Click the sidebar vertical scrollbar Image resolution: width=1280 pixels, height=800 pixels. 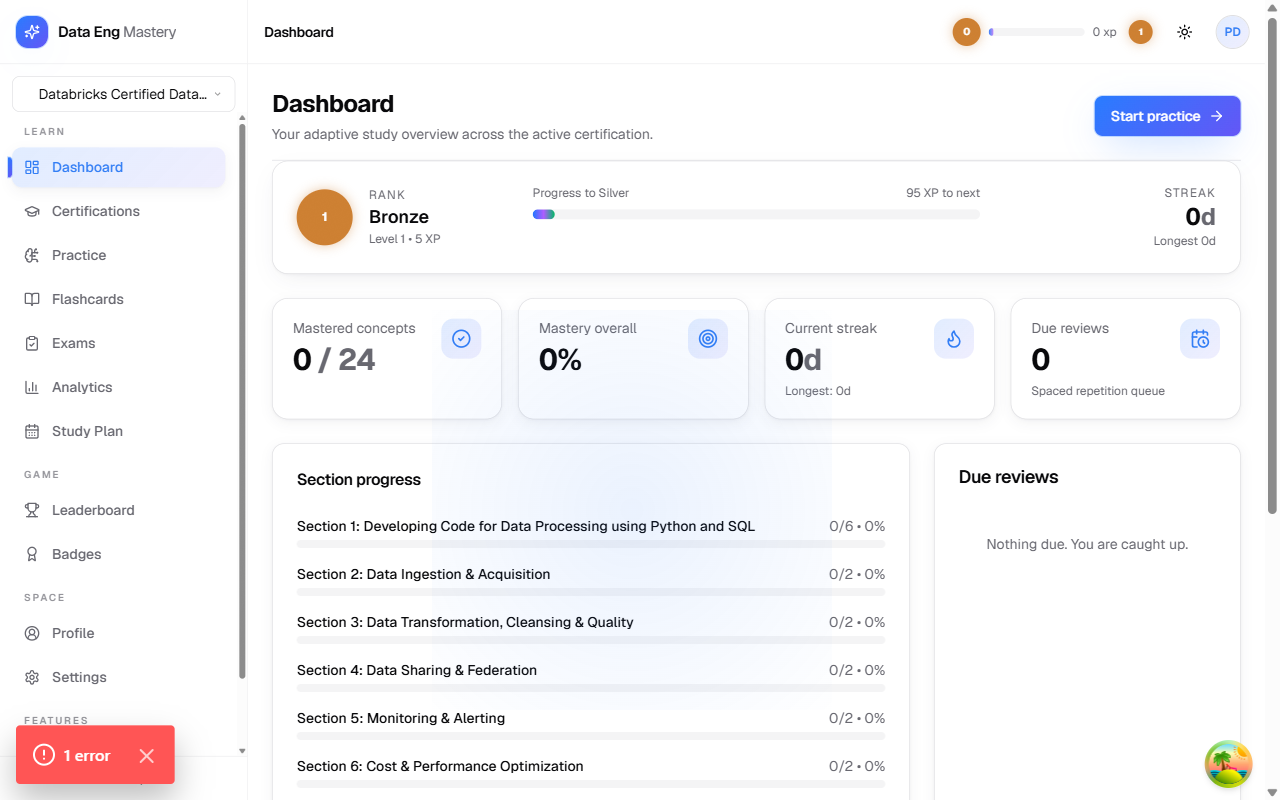242,400
